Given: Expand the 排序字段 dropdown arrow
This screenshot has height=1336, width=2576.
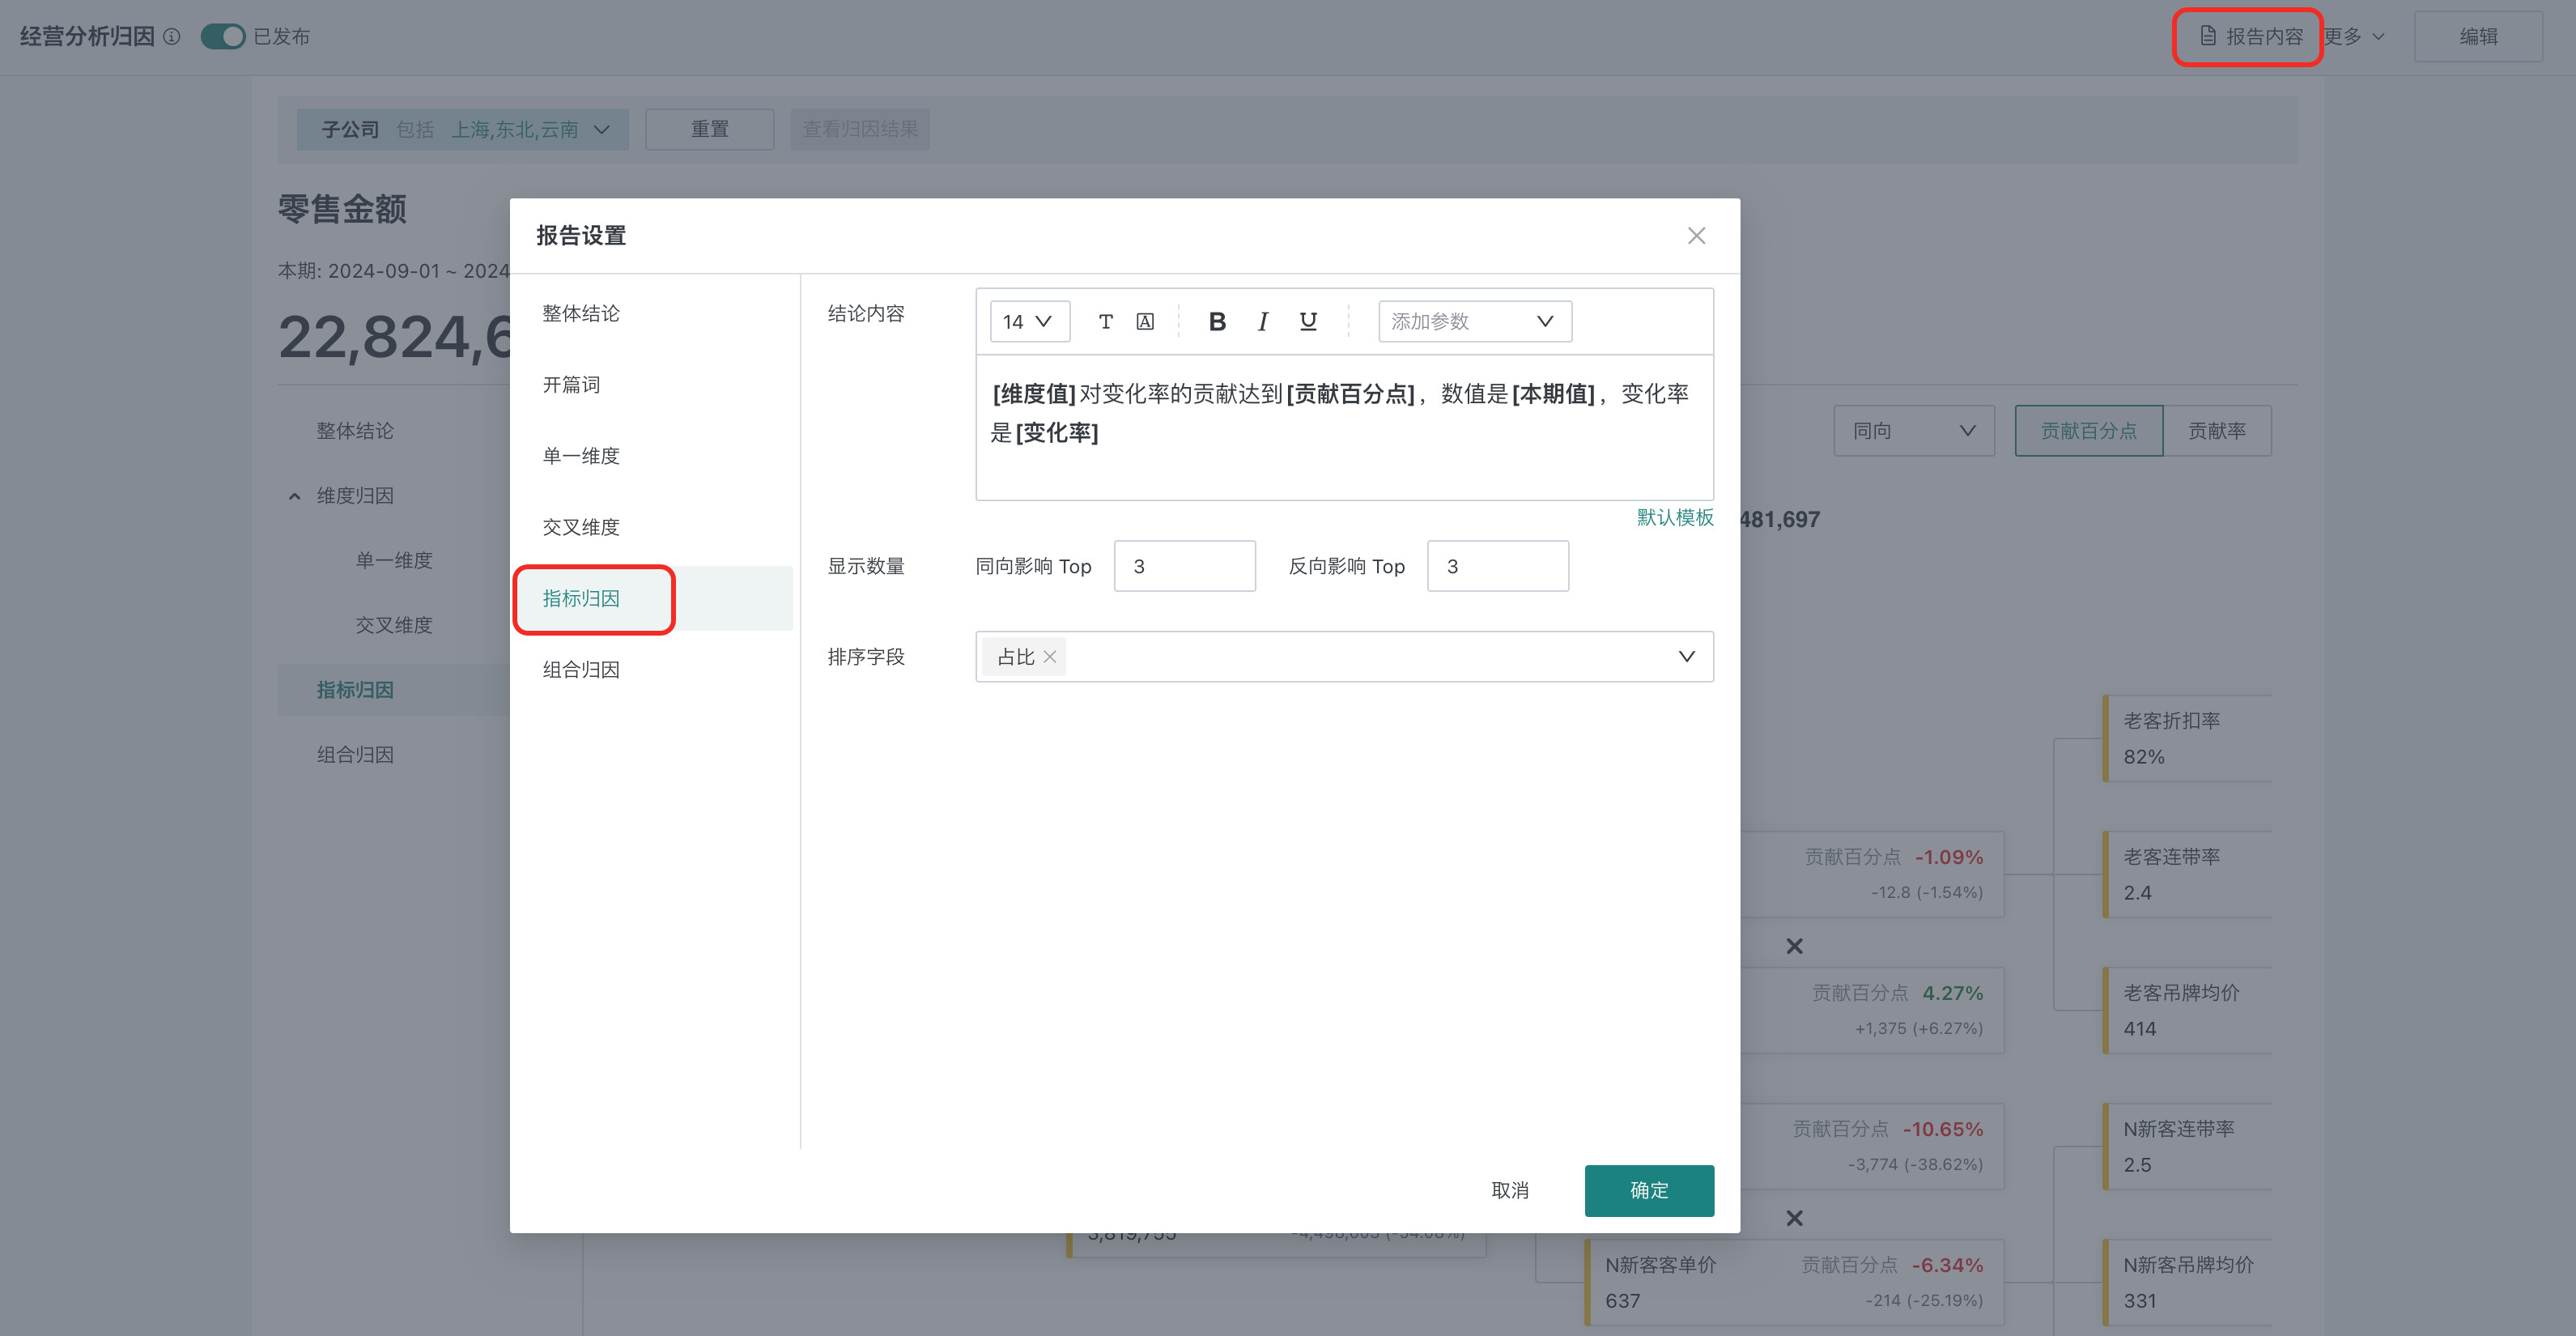Looking at the screenshot, I should [1686, 657].
